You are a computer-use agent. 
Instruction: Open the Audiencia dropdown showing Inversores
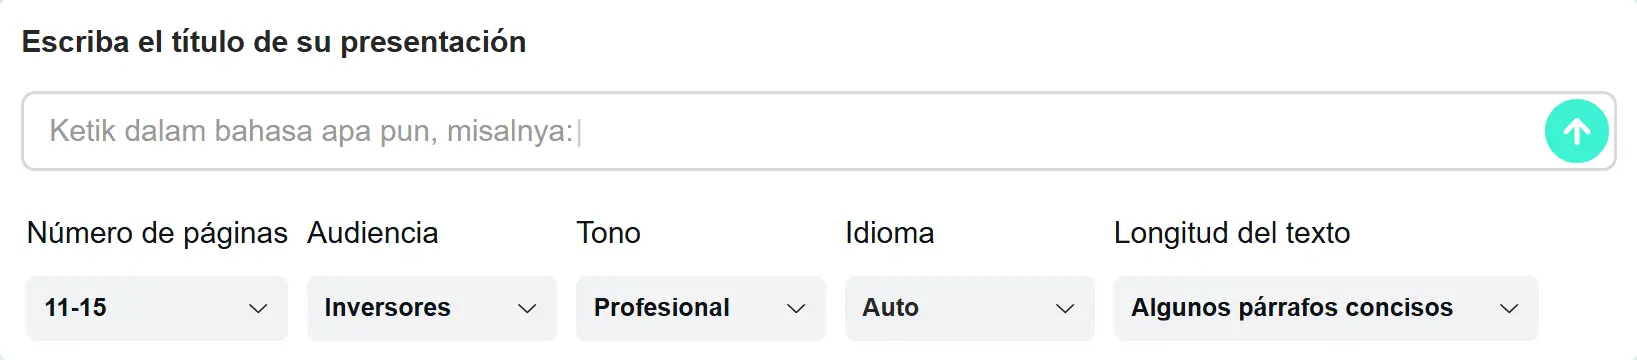pyautogui.click(x=431, y=308)
